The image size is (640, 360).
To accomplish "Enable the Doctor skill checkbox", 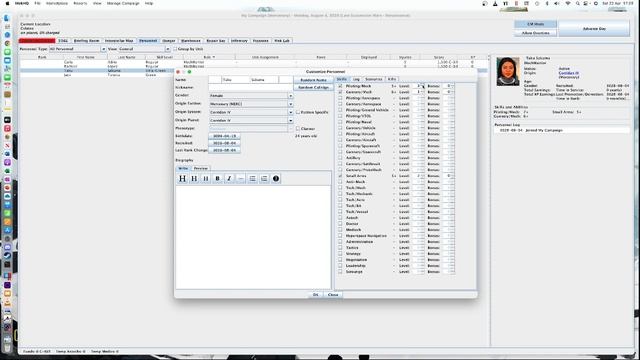I will [340, 224].
